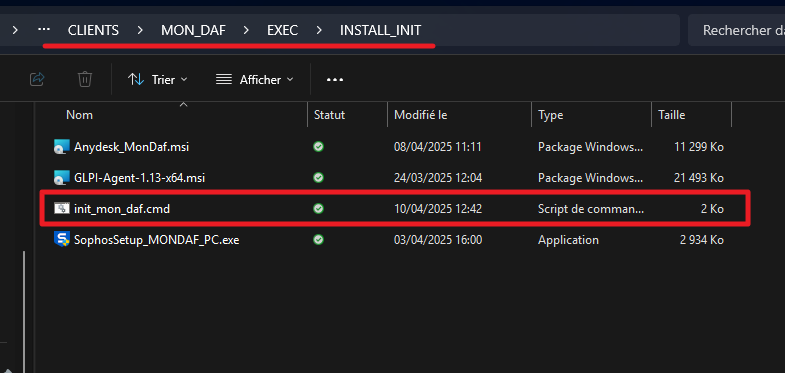Navigate to EXEC in breadcrumb

tap(282, 31)
